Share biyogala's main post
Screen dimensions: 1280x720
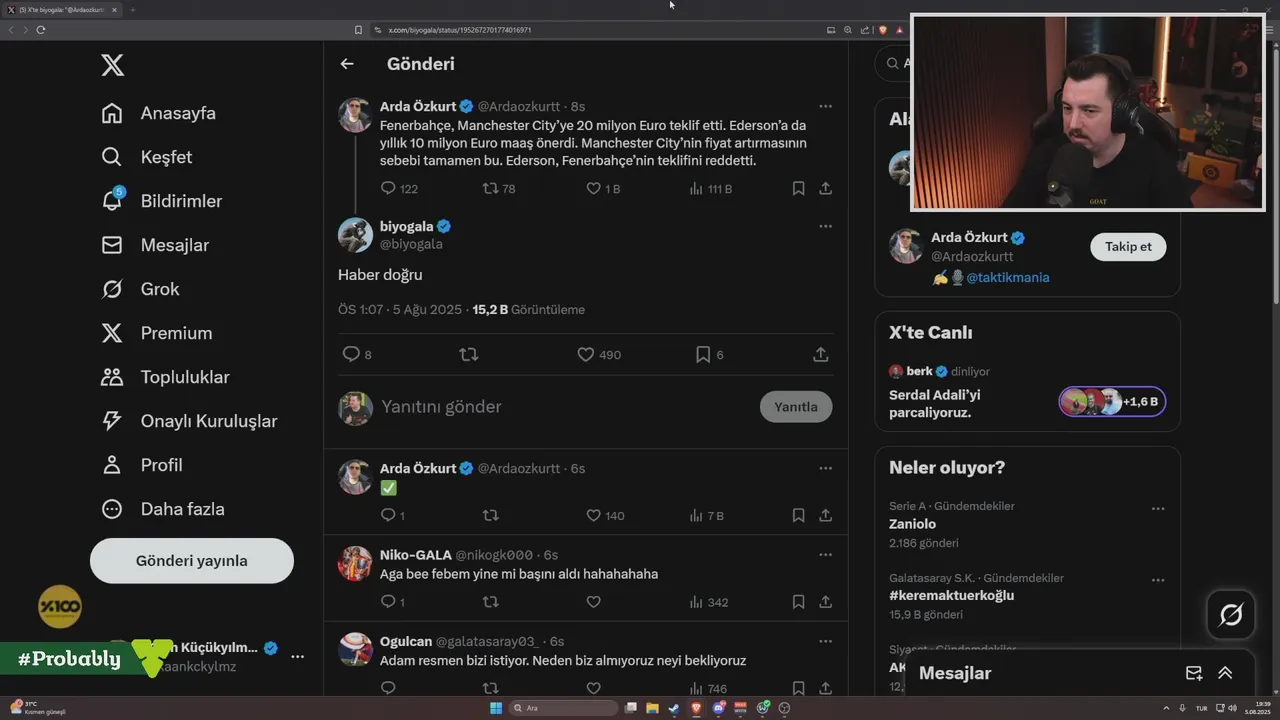tap(820, 354)
